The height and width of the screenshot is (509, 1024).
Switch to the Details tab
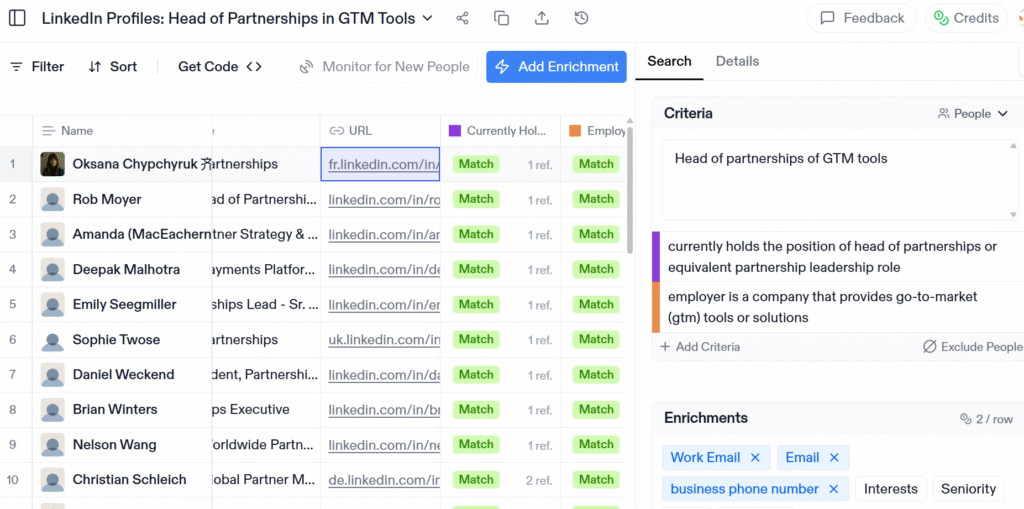click(x=737, y=61)
